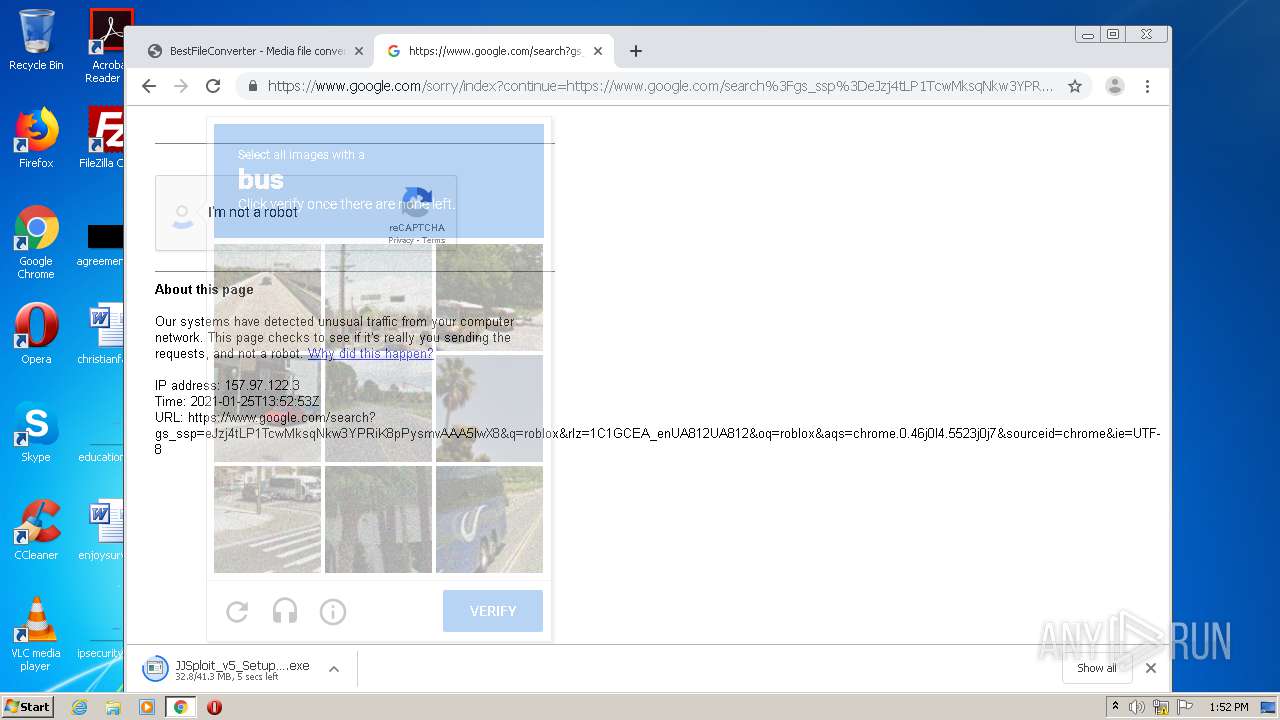Switch to the audio challenge headphones icon
Image resolution: width=1280 pixels, height=720 pixels.
coord(285,611)
